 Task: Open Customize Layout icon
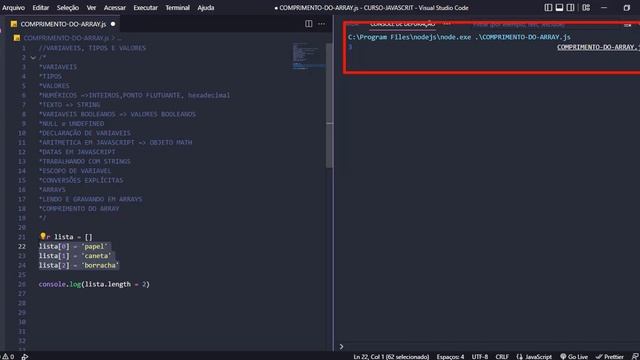(586, 7)
